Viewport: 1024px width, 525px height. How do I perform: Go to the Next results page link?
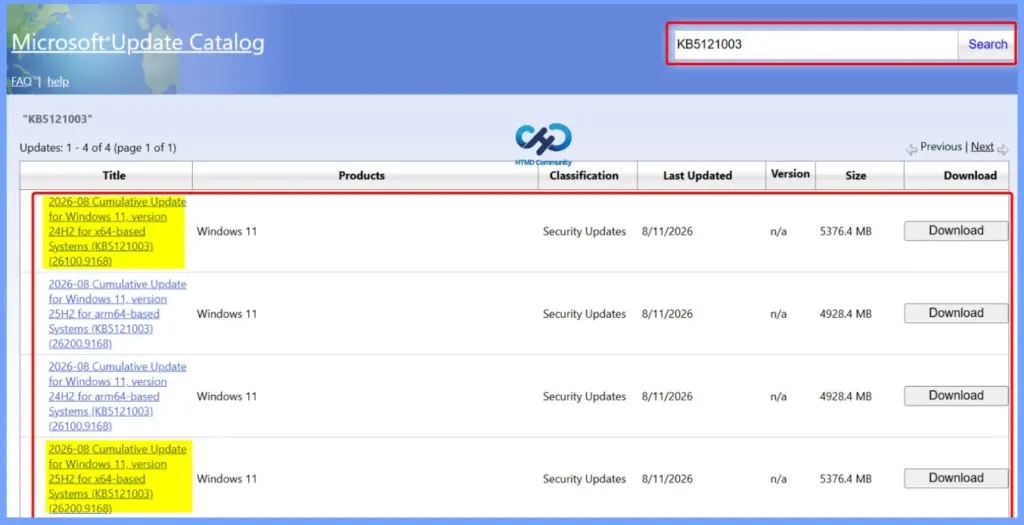(x=982, y=147)
